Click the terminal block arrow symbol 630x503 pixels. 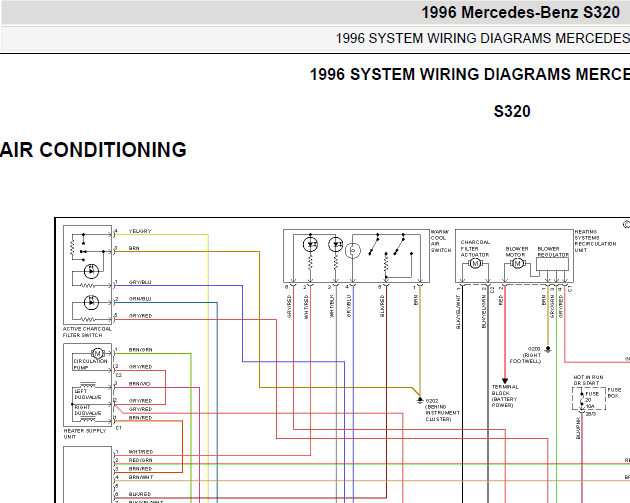[505, 381]
